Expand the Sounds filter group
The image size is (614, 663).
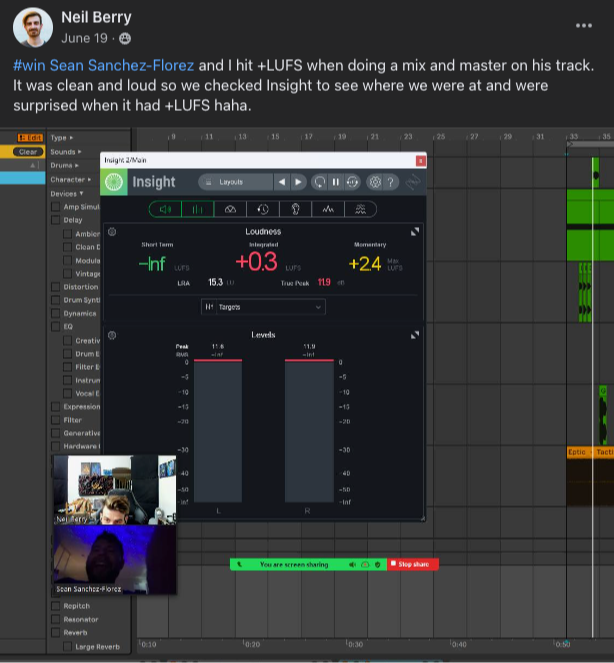tap(66, 152)
